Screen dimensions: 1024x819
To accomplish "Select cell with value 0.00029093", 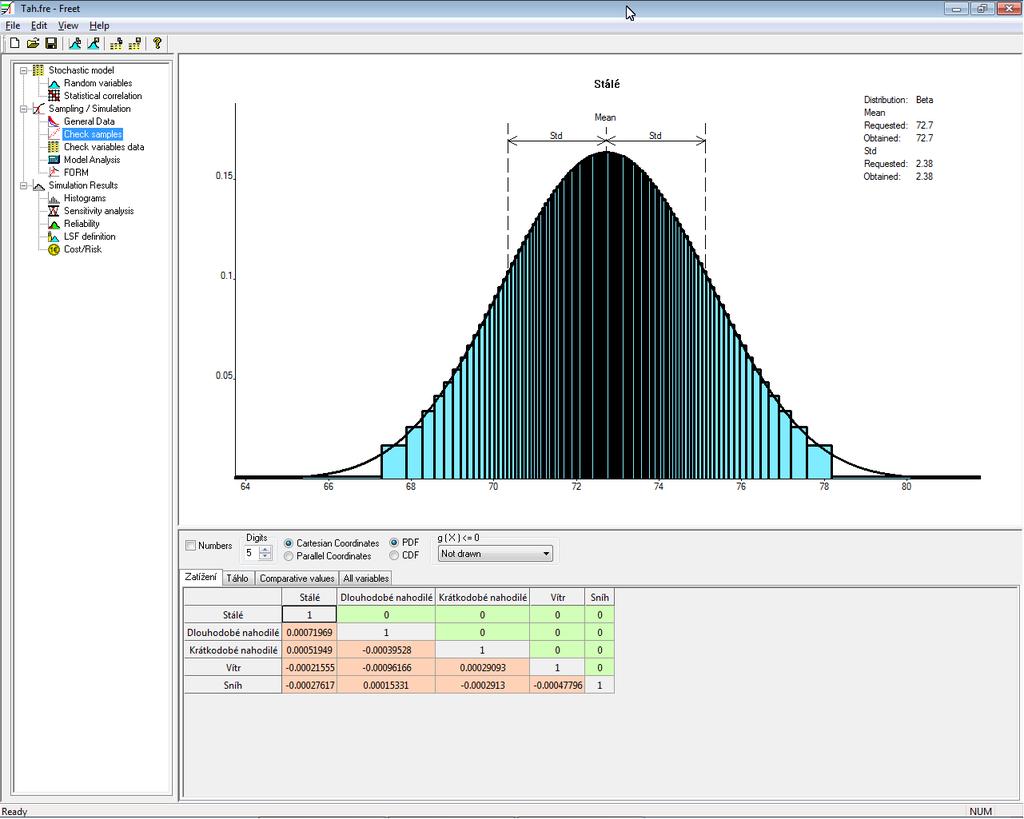I will pyautogui.click(x=483, y=668).
